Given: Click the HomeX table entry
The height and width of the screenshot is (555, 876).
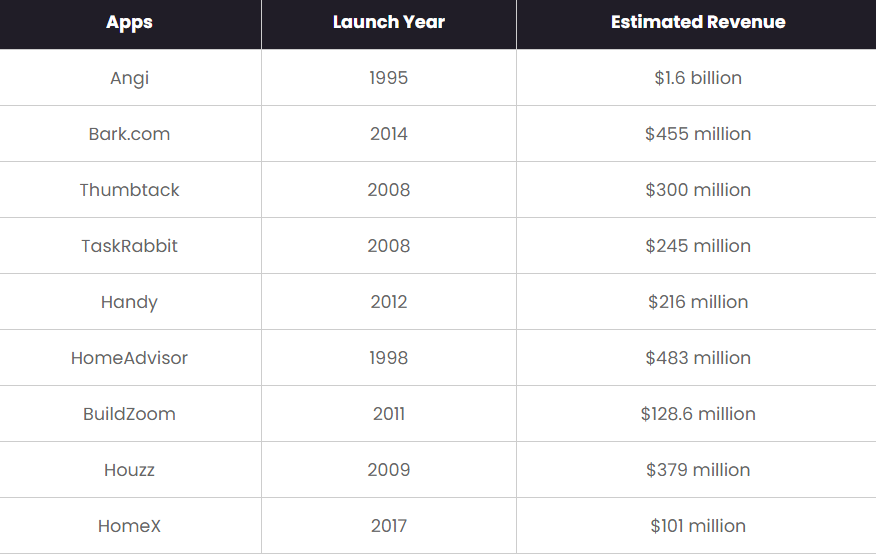Looking at the screenshot, I should (129, 525).
